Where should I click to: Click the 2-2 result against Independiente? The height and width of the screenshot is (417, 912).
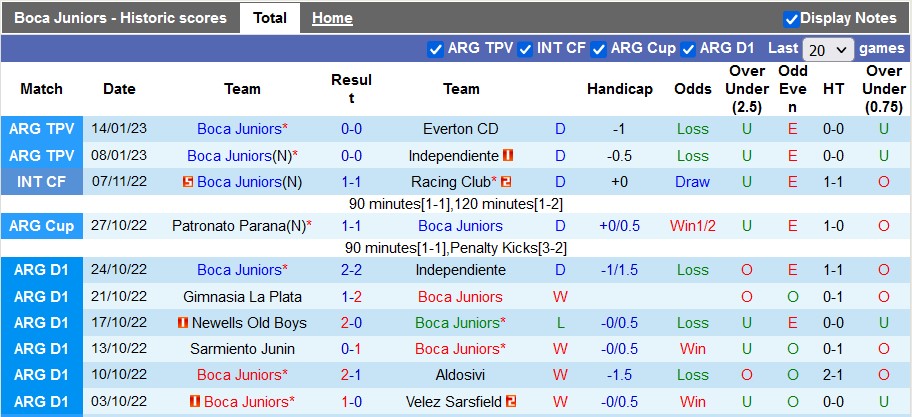tap(351, 270)
